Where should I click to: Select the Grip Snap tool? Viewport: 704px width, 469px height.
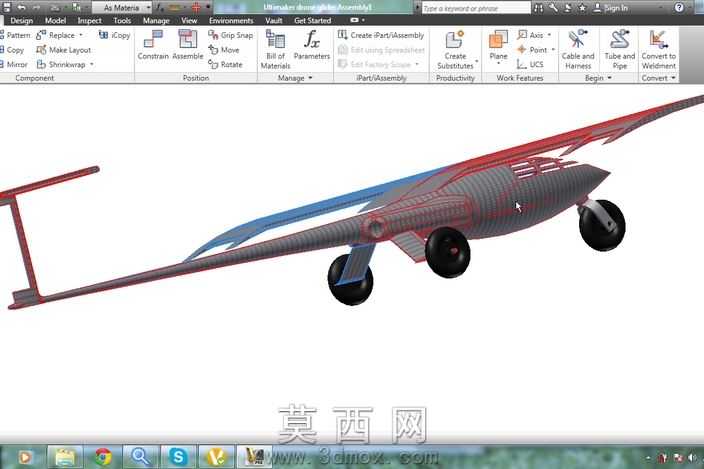(x=231, y=35)
